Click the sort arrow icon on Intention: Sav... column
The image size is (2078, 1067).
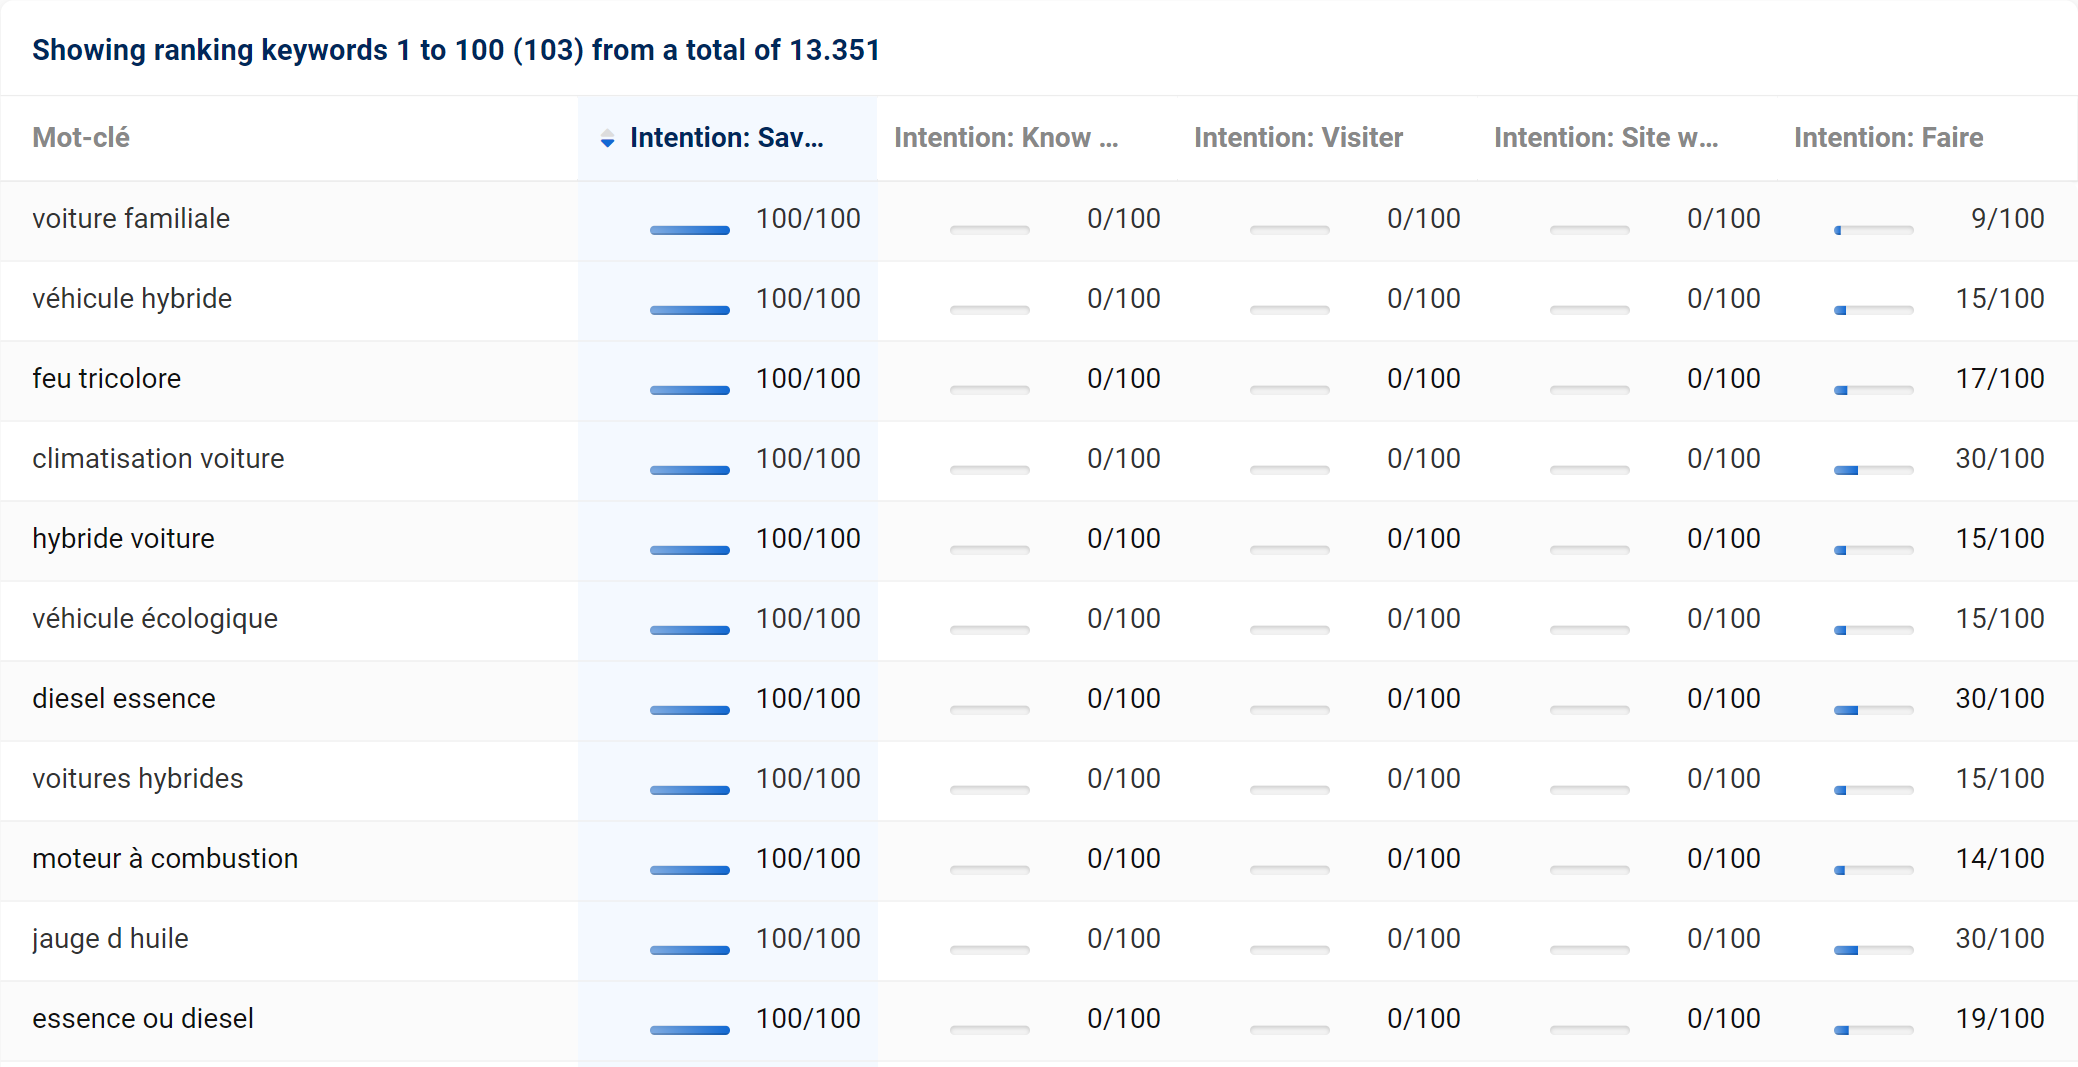(607, 139)
